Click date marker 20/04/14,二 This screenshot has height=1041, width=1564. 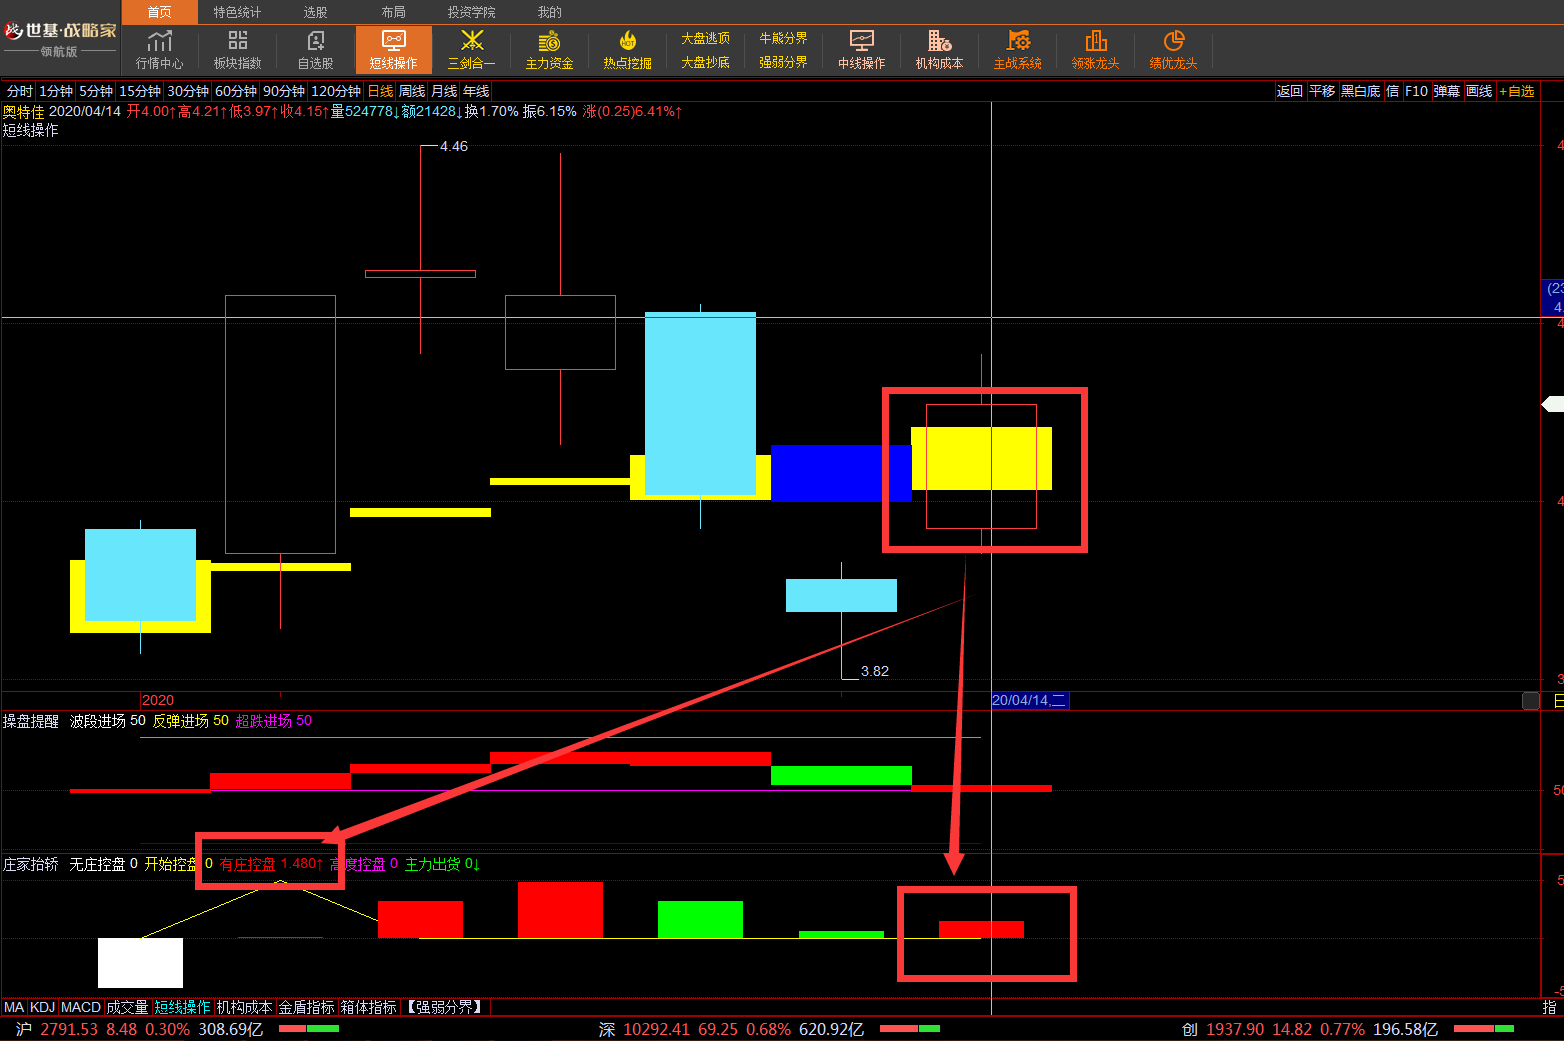tap(1029, 700)
